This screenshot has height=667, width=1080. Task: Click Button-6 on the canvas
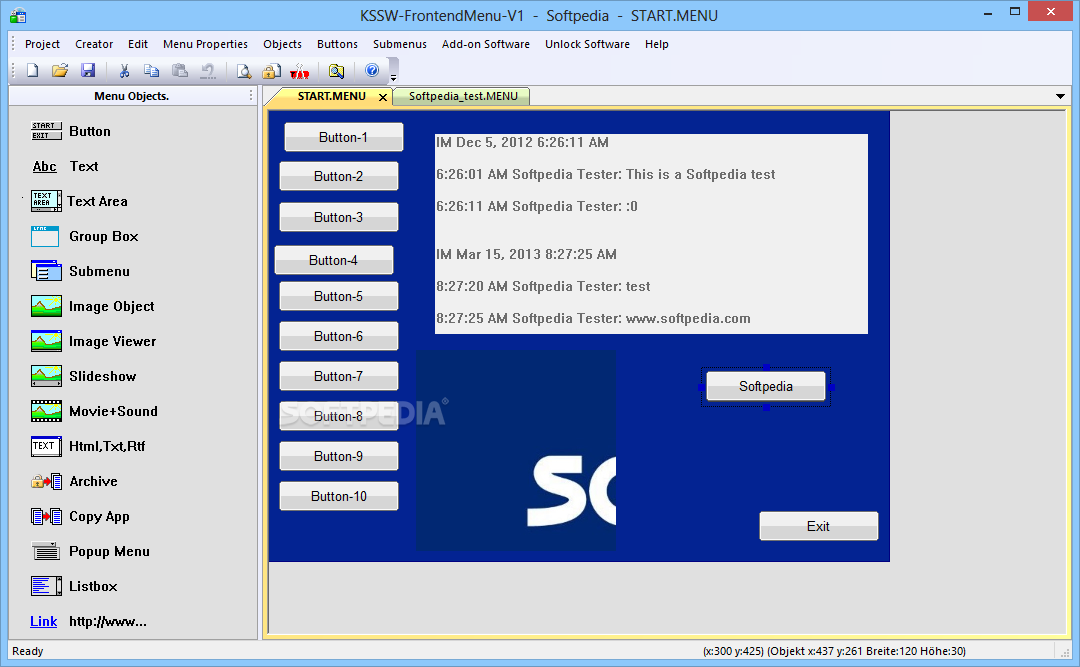coord(339,336)
